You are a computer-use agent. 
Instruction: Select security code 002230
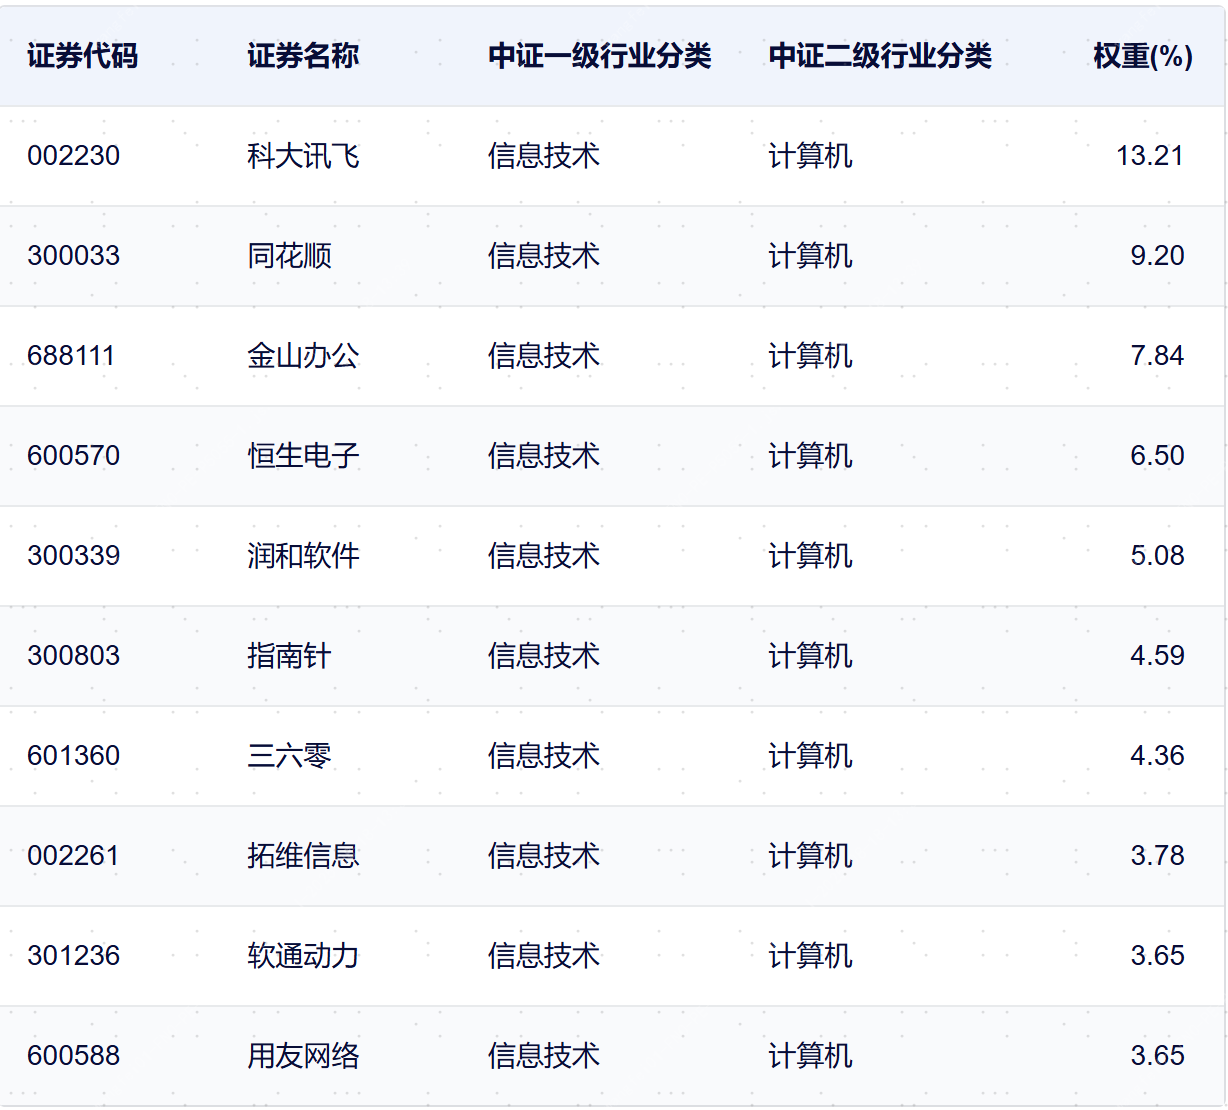pos(74,156)
